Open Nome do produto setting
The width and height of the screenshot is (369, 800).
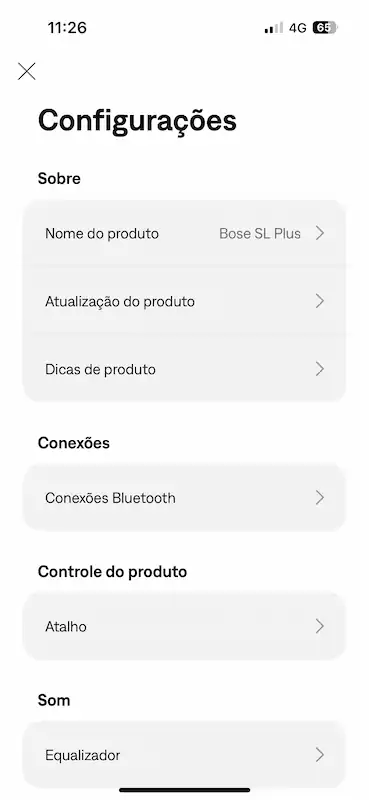point(184,234)
